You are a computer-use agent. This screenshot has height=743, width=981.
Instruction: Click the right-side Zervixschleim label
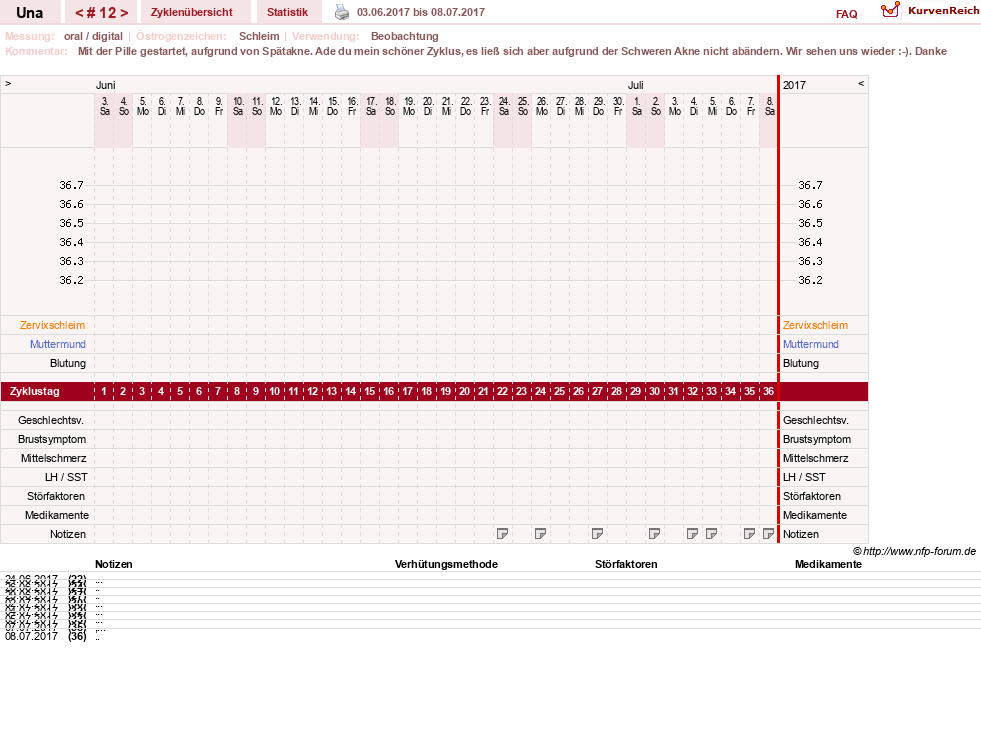[815, 325]
